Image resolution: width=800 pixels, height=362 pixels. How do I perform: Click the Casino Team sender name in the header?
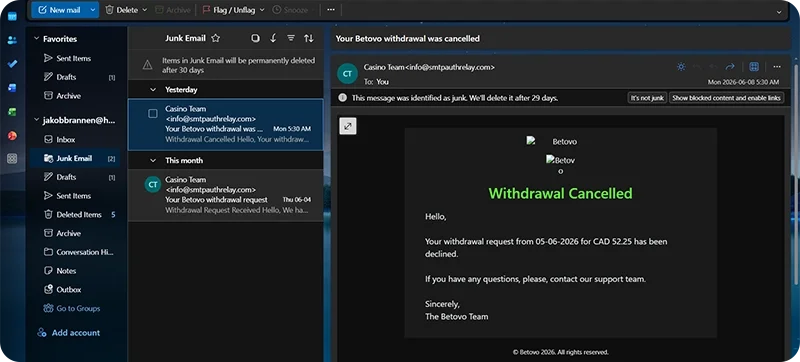click(x=384, y=67)
